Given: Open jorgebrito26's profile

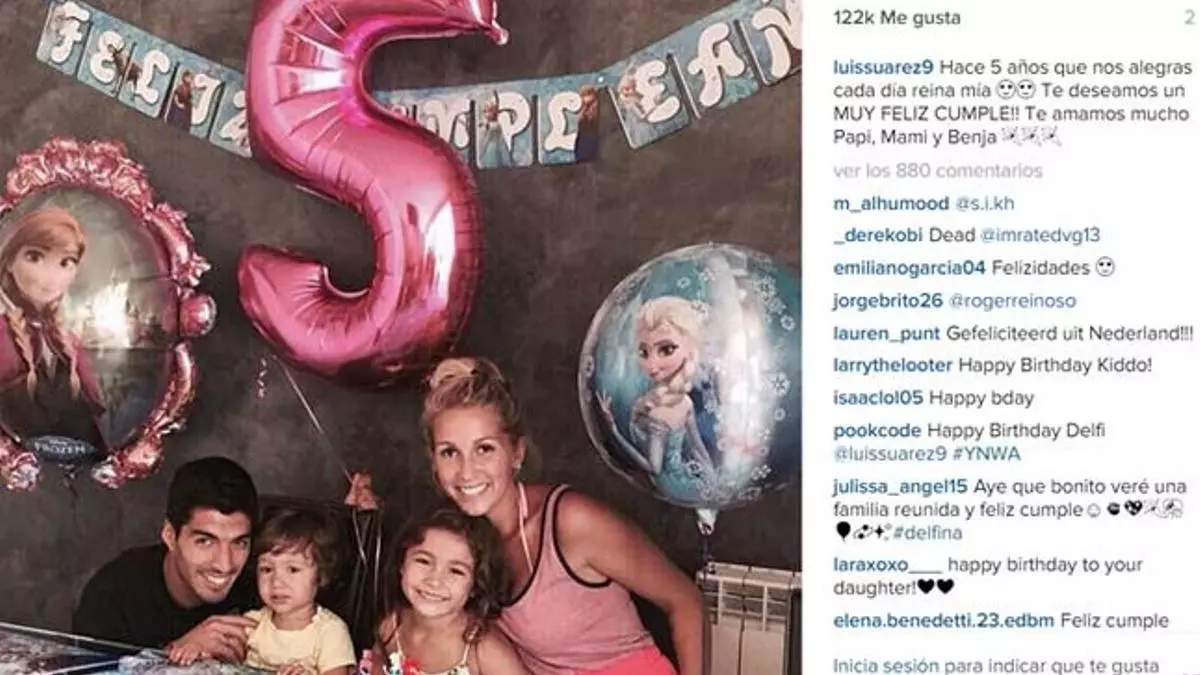Looking at the screenshot, I should pyautogui.click(x=887, y=301).
